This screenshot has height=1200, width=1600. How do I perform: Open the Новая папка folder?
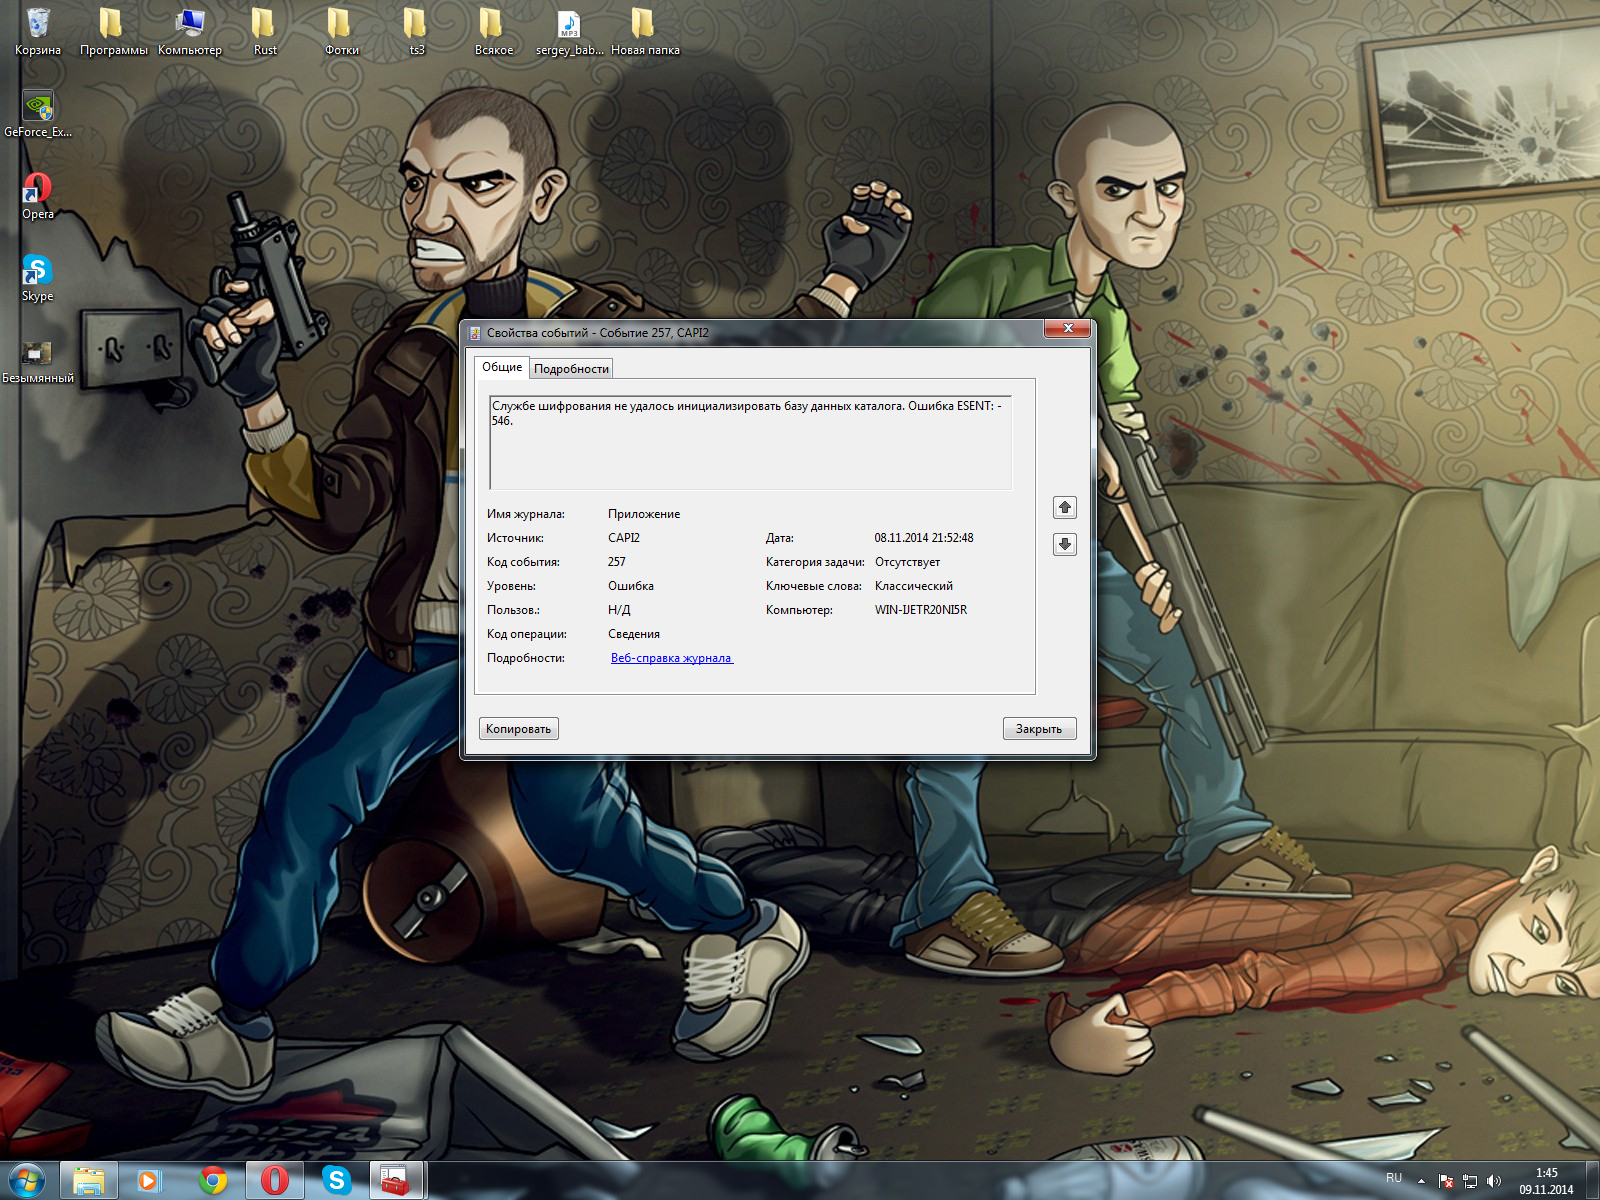point(645,31)
